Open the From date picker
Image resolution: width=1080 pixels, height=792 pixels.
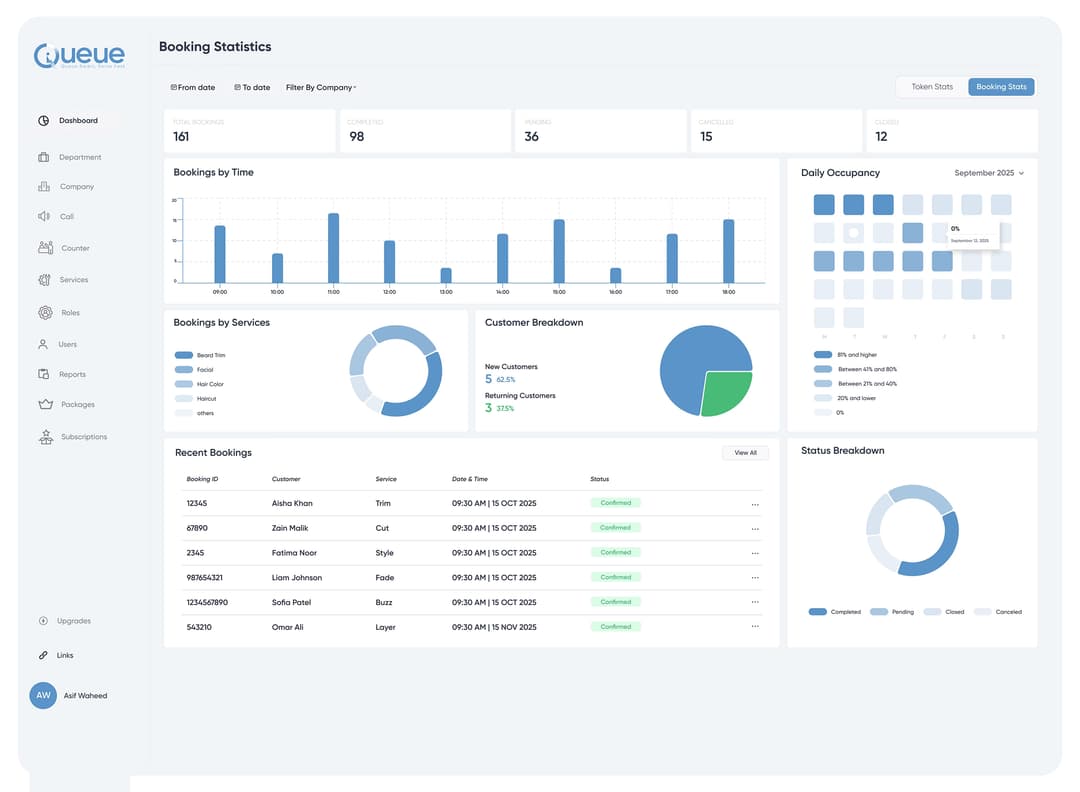pos(192,87)
